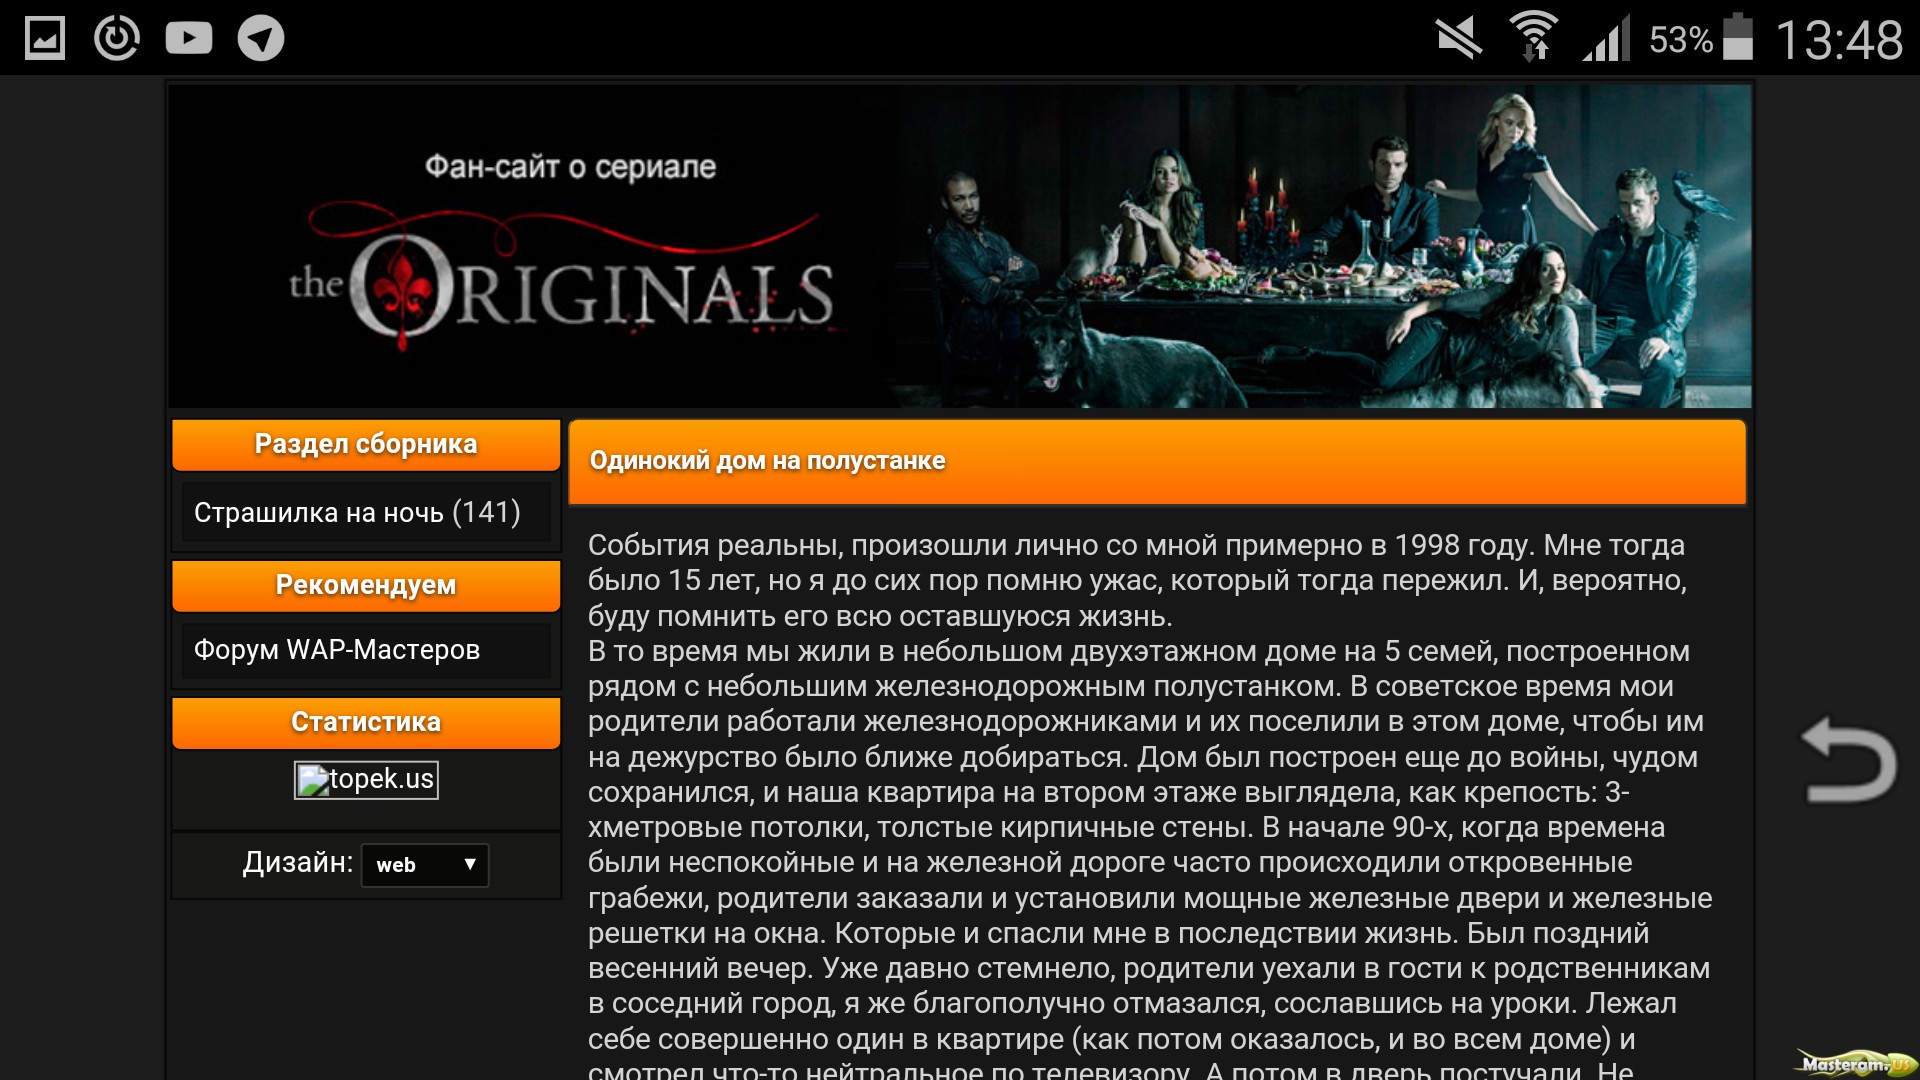Viewport: 1920px width, 1080px height.
Task: Tap the circular sync notification icon
Action: pos(117,38)
